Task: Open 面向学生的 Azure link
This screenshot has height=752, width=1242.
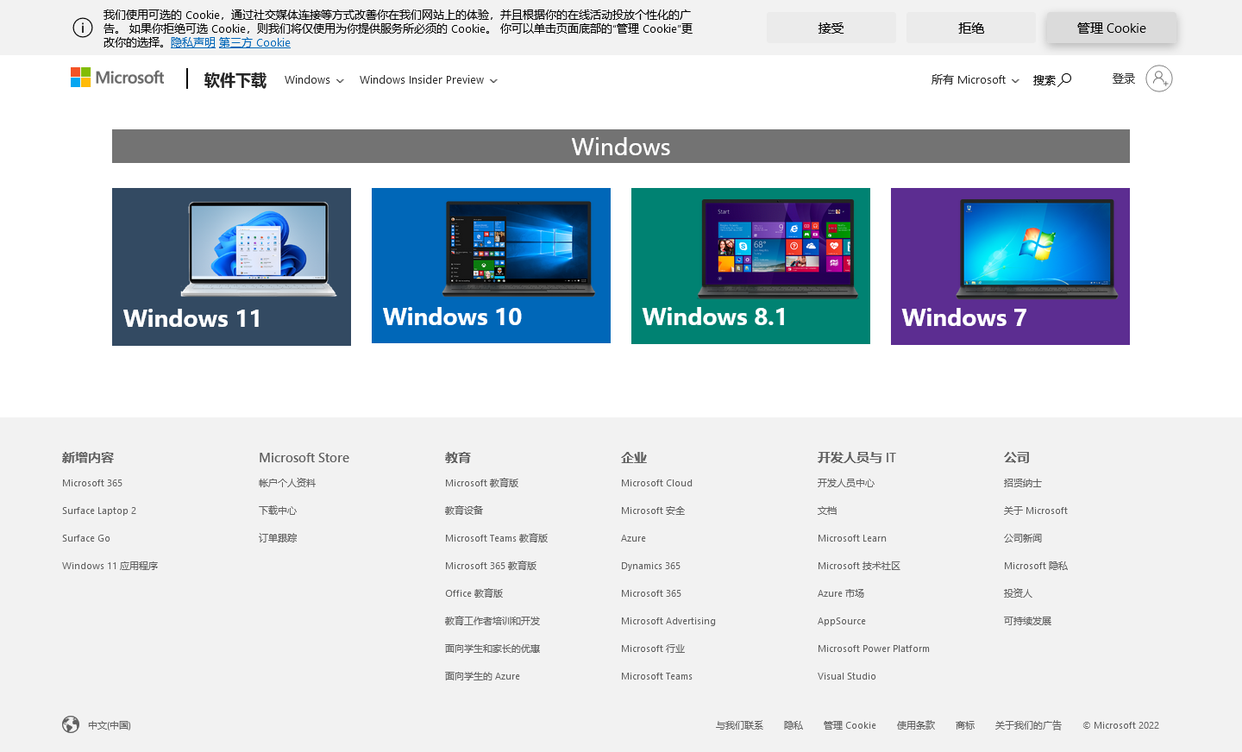Action: tap(482, 677)
